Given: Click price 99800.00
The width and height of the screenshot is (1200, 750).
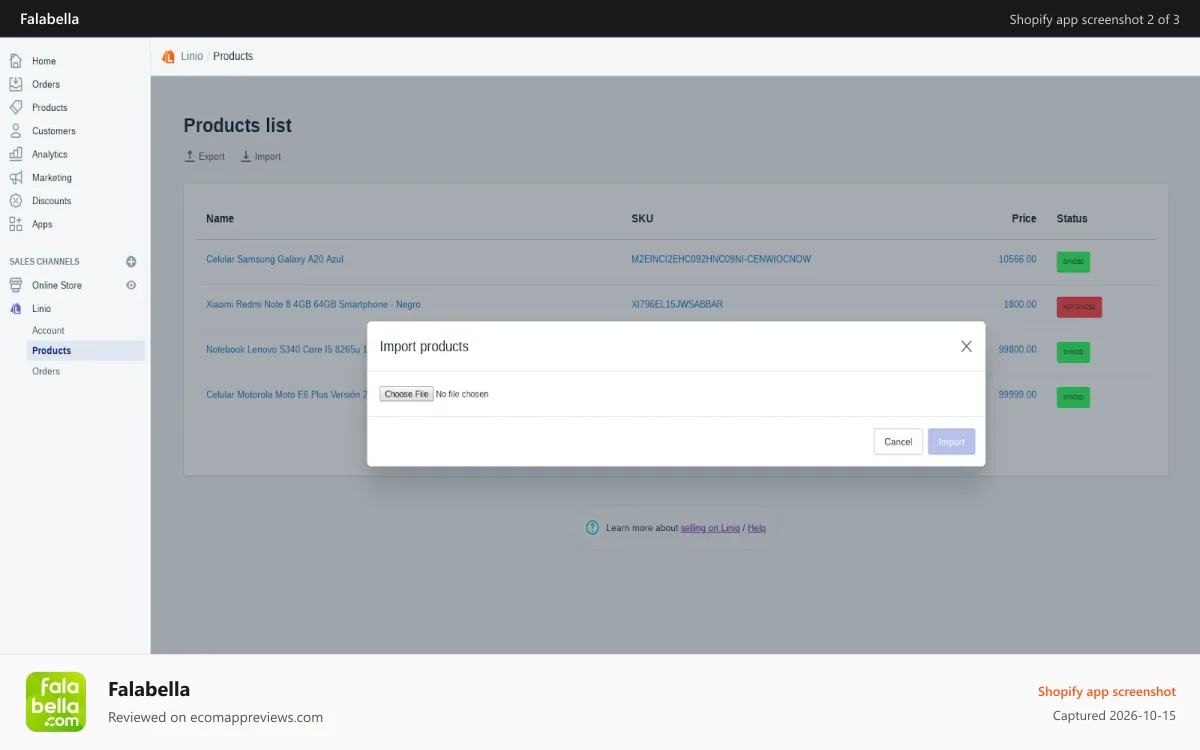Looking at the screenshot, I should coord(1017,349).
